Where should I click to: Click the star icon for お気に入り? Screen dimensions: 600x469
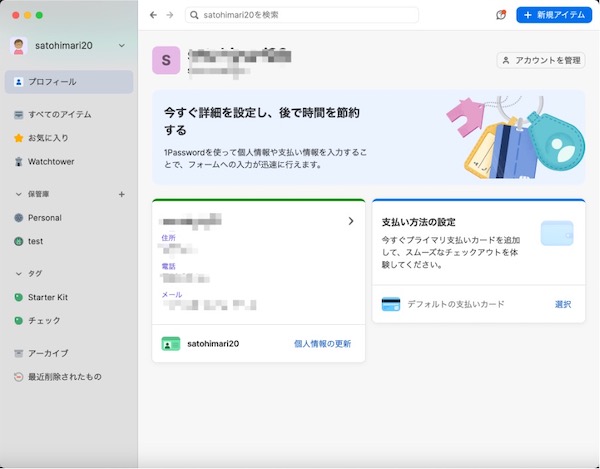[18, 138]
